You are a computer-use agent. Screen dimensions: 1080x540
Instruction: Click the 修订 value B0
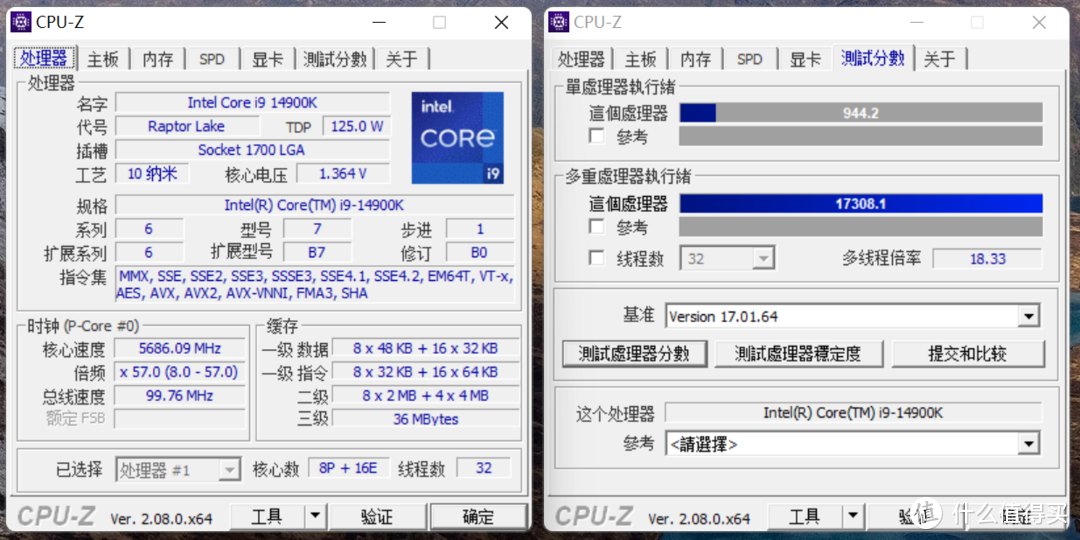[x=479, y=252]
